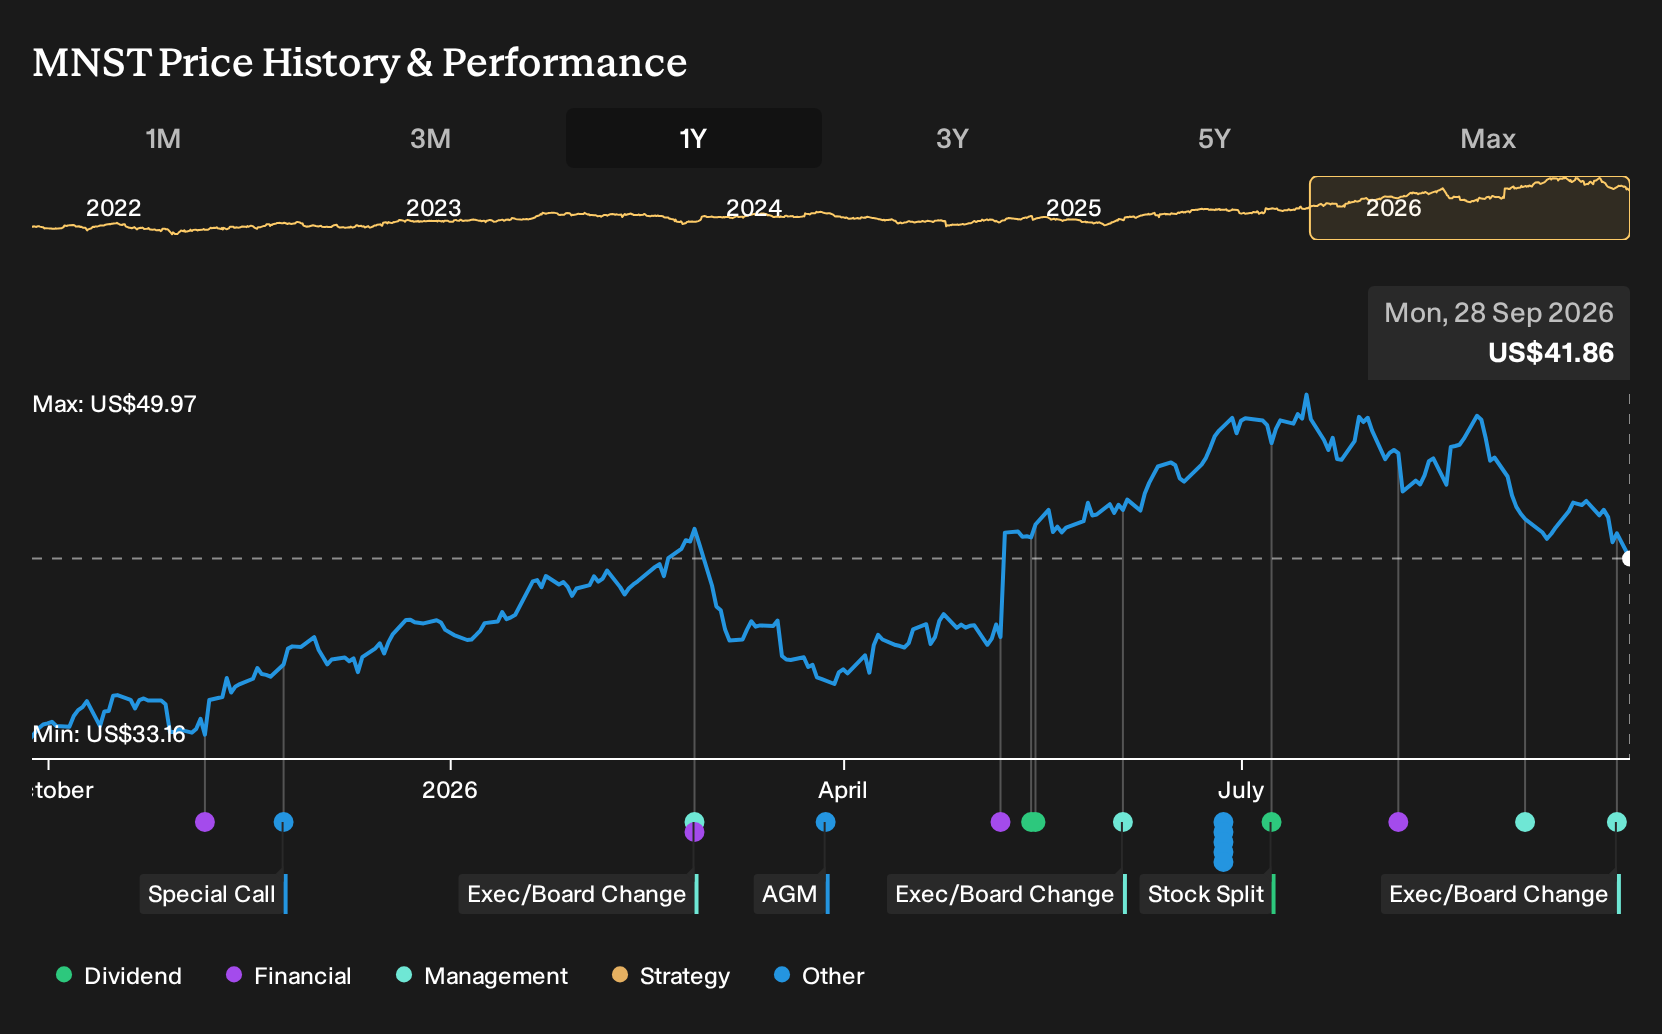The height and width of the screenshot is (1034, 1662).
Task: Click the Max: US$49.97 label
Action: [x=114, y=404]
